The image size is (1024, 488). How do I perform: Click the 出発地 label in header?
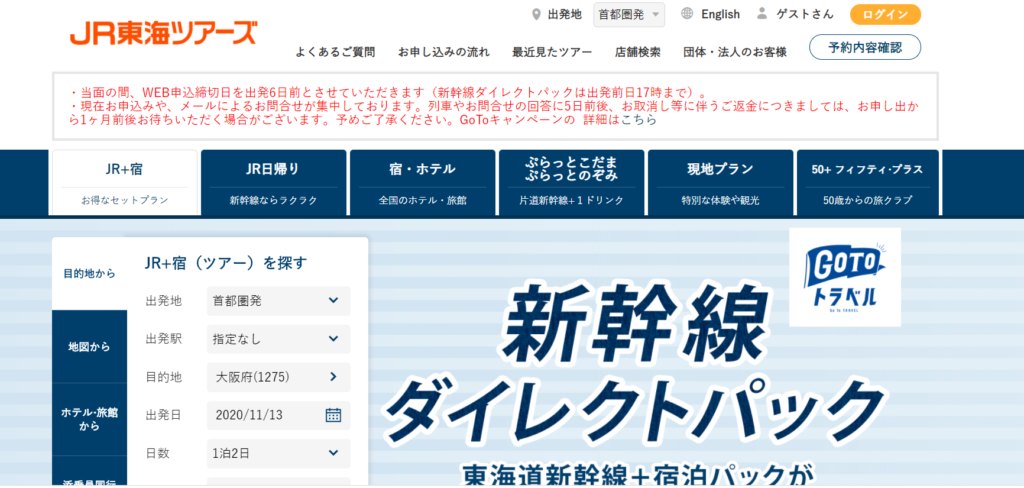click(564, 14)
